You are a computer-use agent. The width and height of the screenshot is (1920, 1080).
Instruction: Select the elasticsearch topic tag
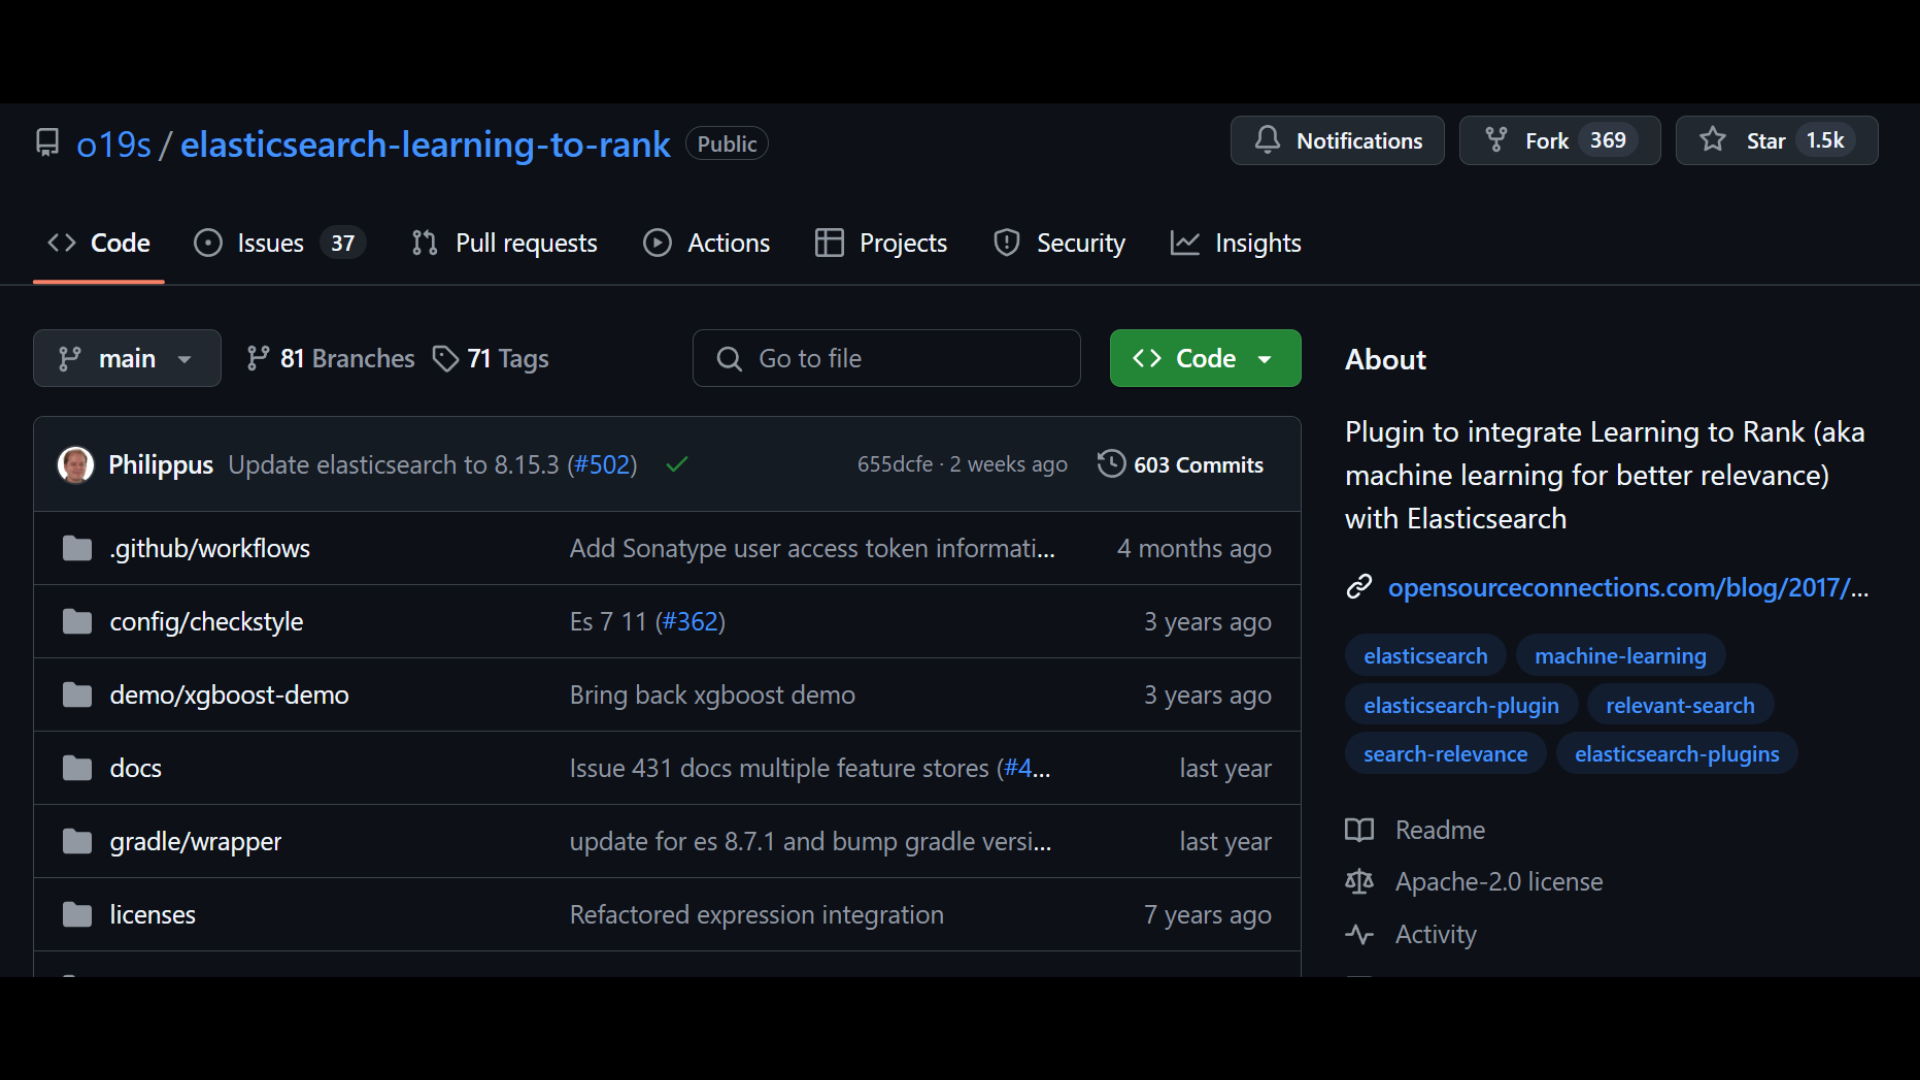tap(1425, 656)
